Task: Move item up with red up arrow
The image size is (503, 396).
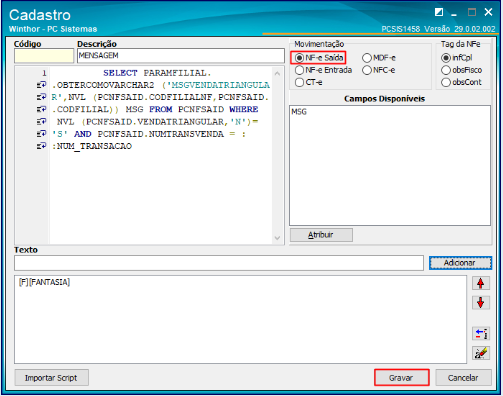Action: pyautogui.click(x=480, y=283)
